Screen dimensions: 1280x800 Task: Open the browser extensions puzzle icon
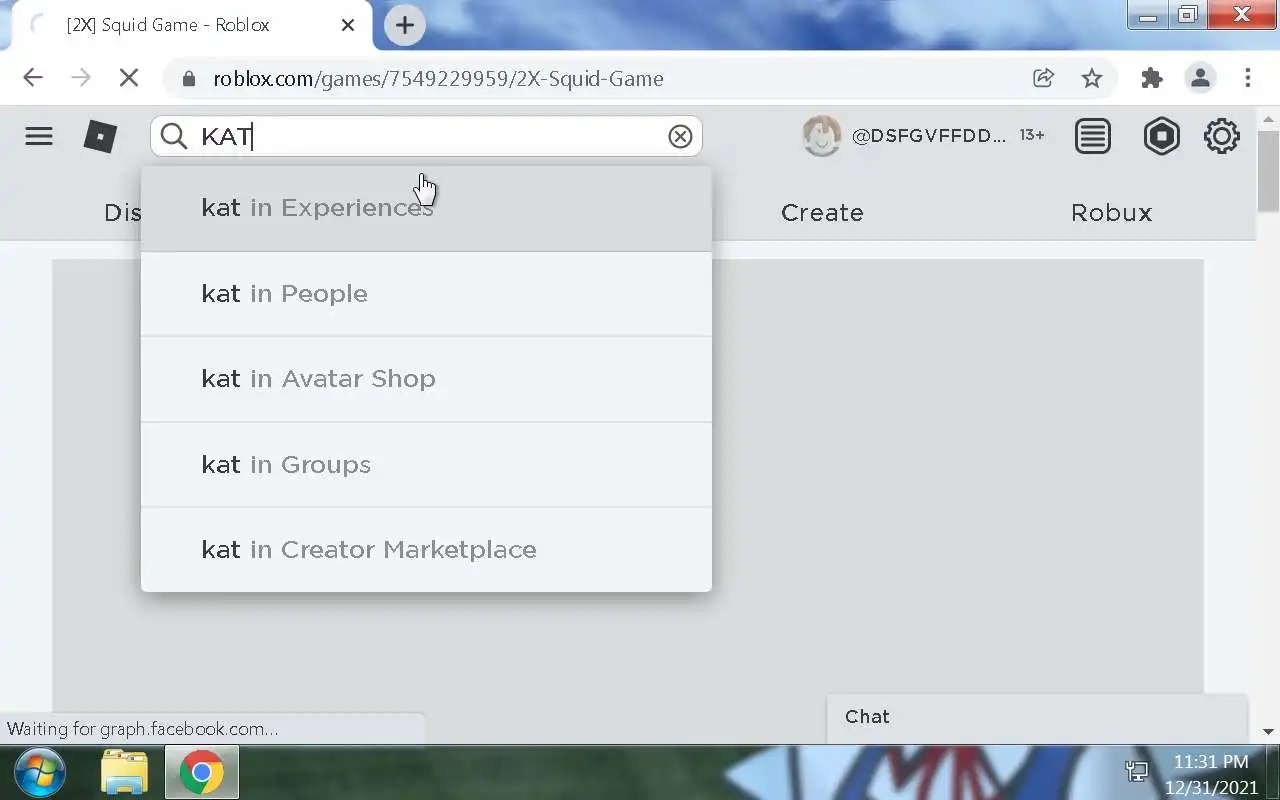coord(1152,78)
